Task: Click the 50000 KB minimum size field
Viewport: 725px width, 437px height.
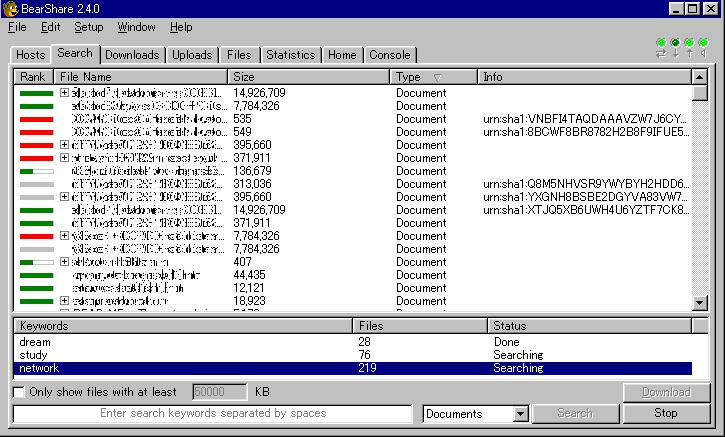Action: point(219,392)
